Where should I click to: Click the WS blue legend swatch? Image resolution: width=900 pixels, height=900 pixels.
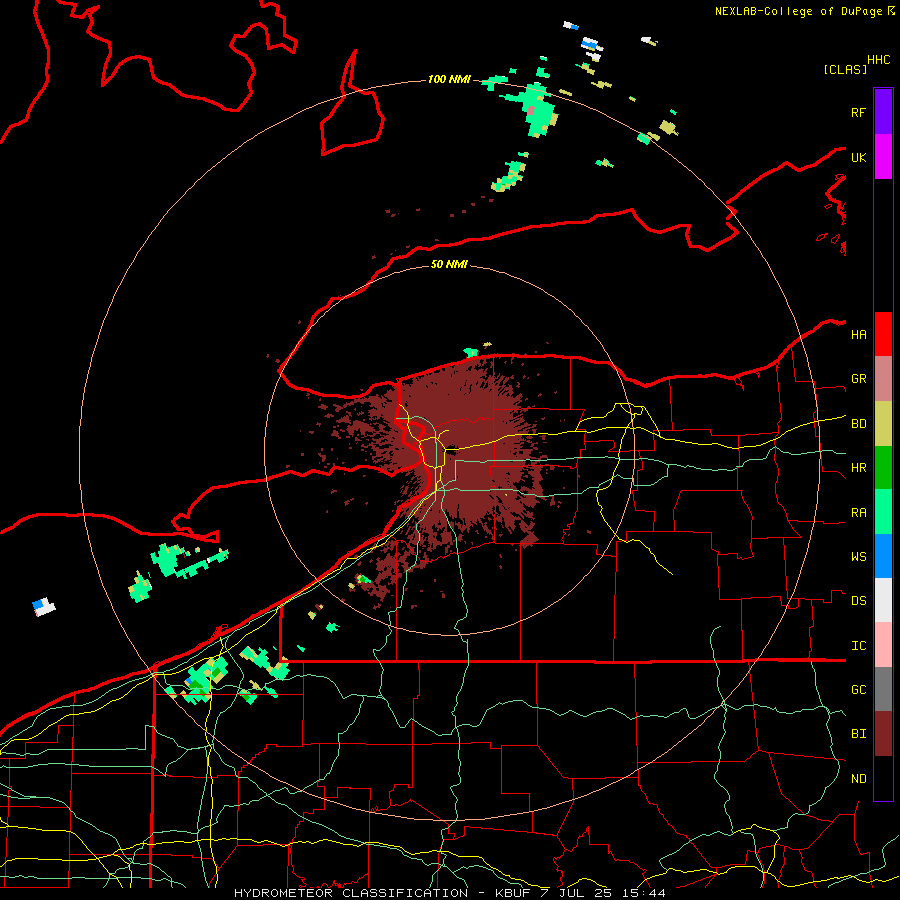tap(883, 556)
